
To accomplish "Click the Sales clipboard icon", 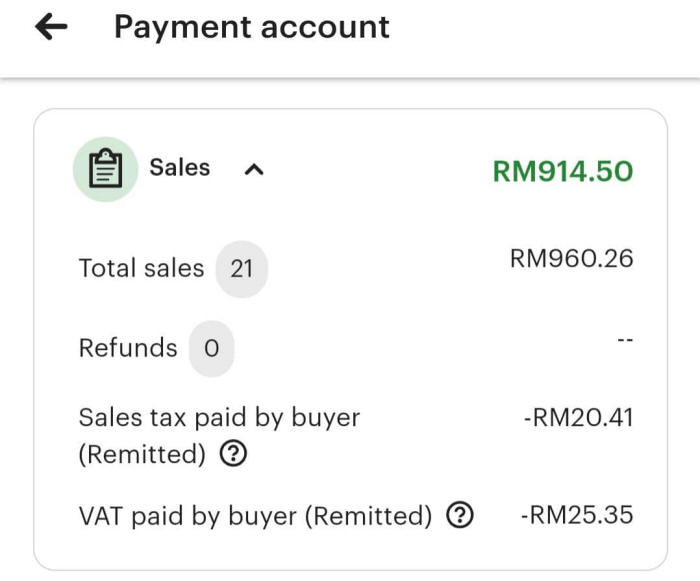I will (x=105, y=170).
